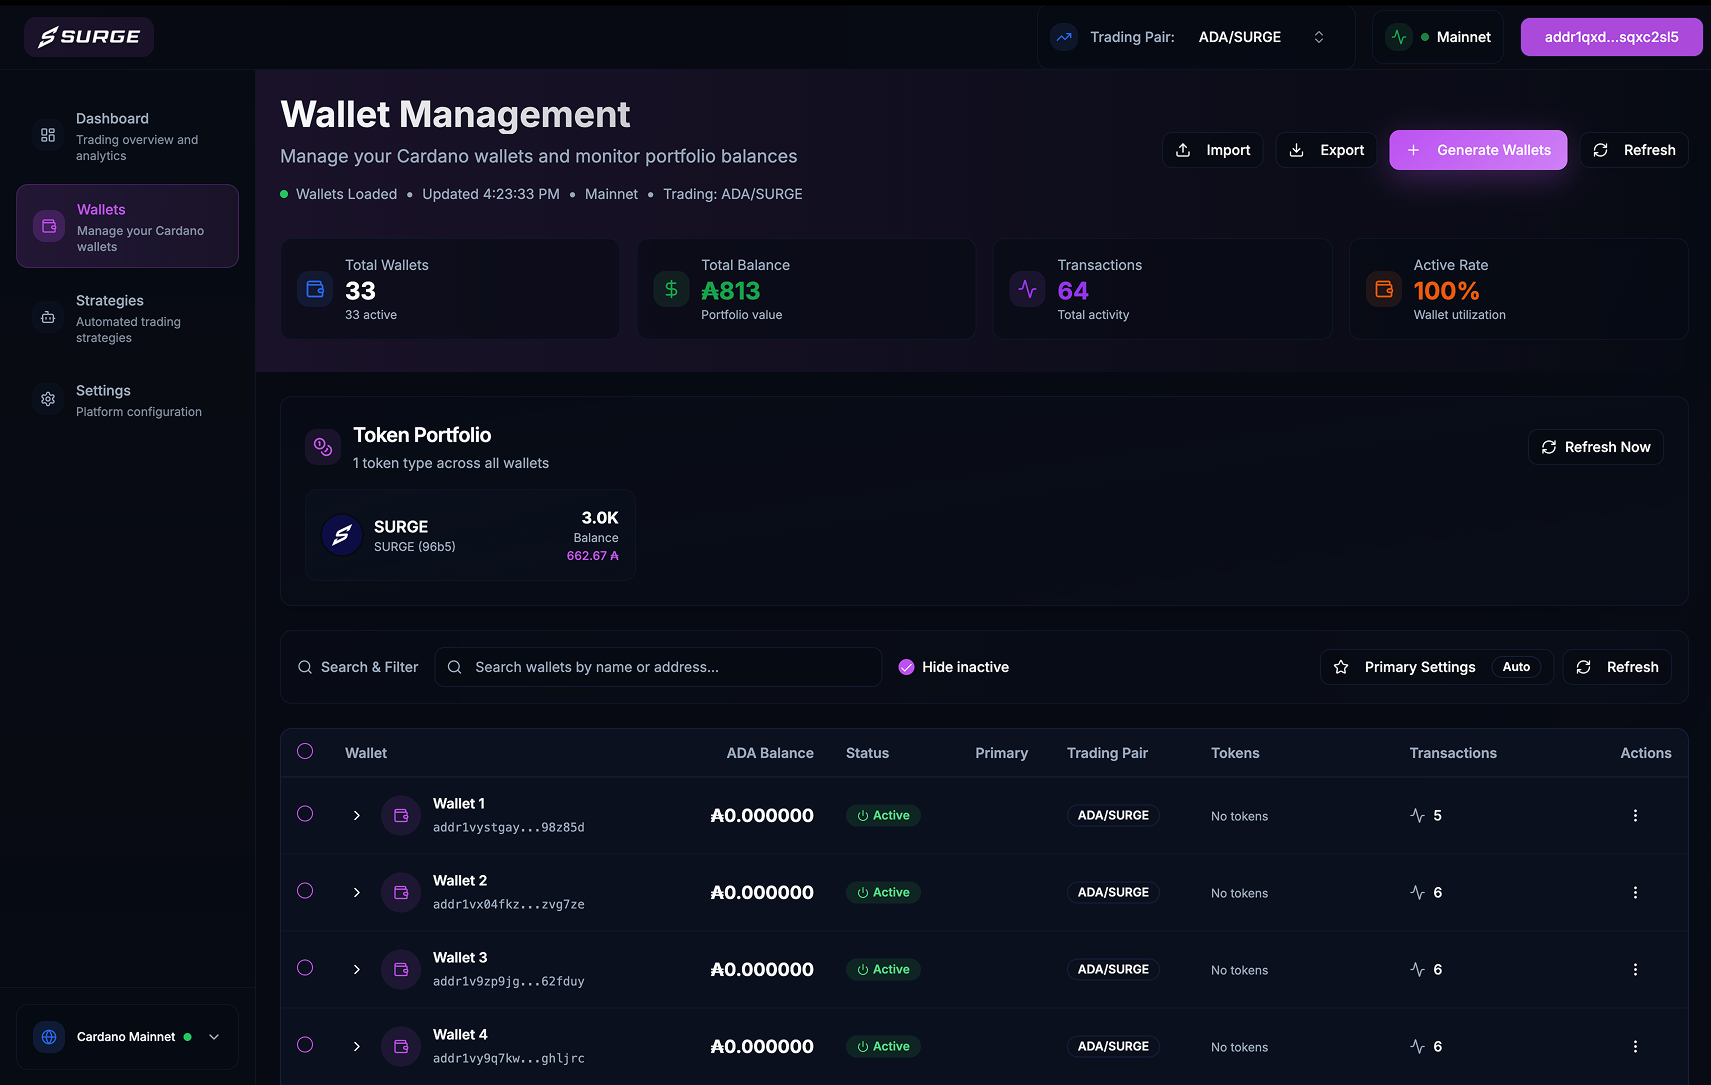Click the Token Portfolio coins icon
This screenshot has width=1711, height=1085.
point(323,447)
